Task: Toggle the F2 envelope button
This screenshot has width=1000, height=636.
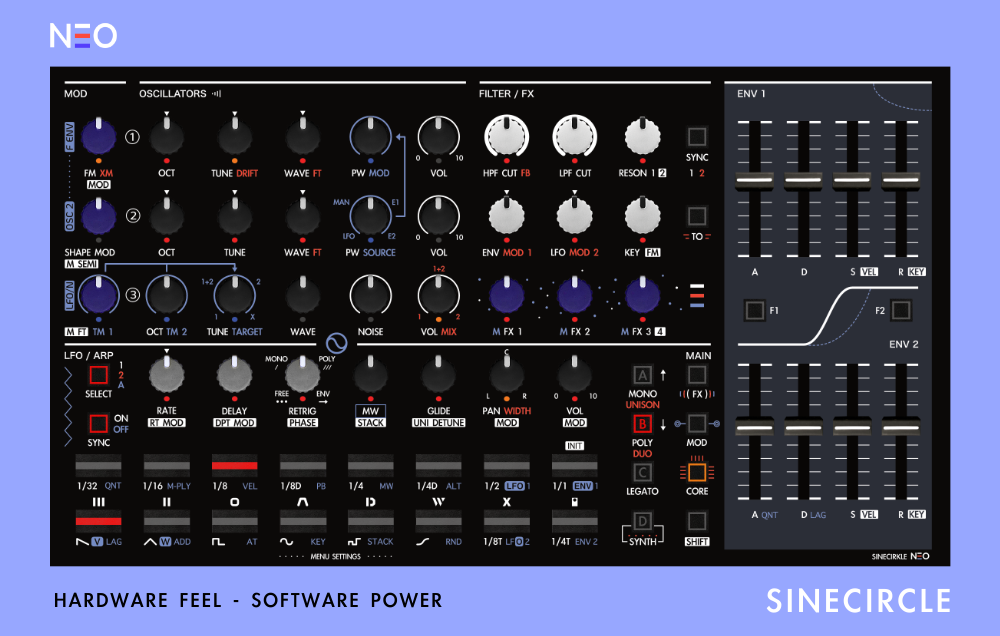Action: [901, 311]
